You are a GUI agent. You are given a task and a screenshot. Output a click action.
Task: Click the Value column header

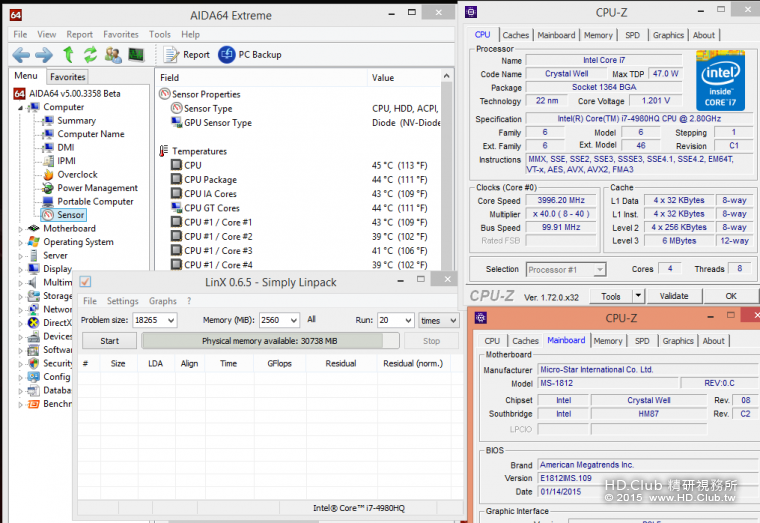coord(383,77)
